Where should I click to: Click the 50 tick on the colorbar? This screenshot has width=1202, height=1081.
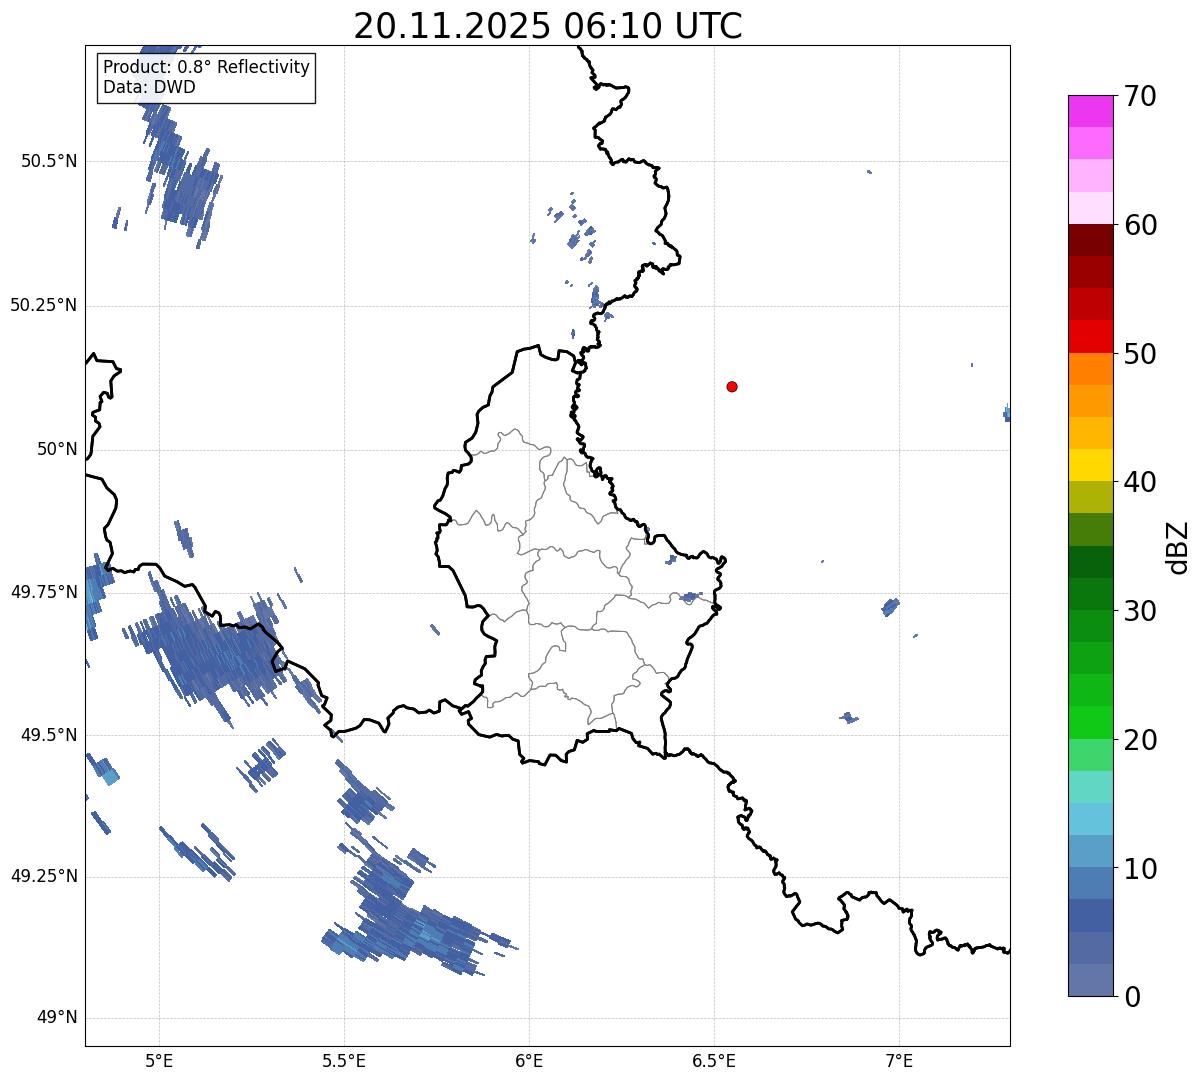tap(1140, 354)
